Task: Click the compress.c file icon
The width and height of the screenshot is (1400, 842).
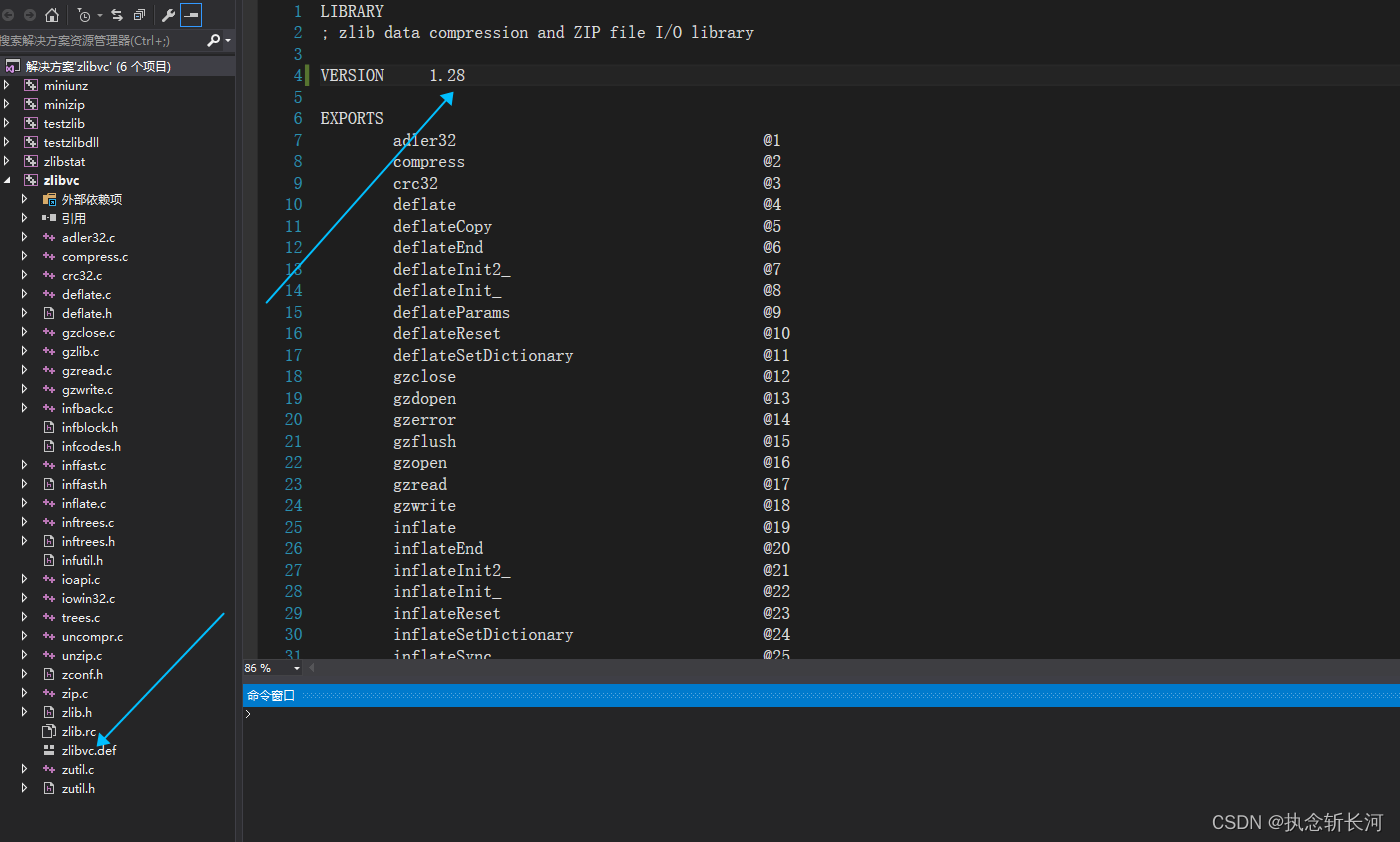Action: coord(49,256)
